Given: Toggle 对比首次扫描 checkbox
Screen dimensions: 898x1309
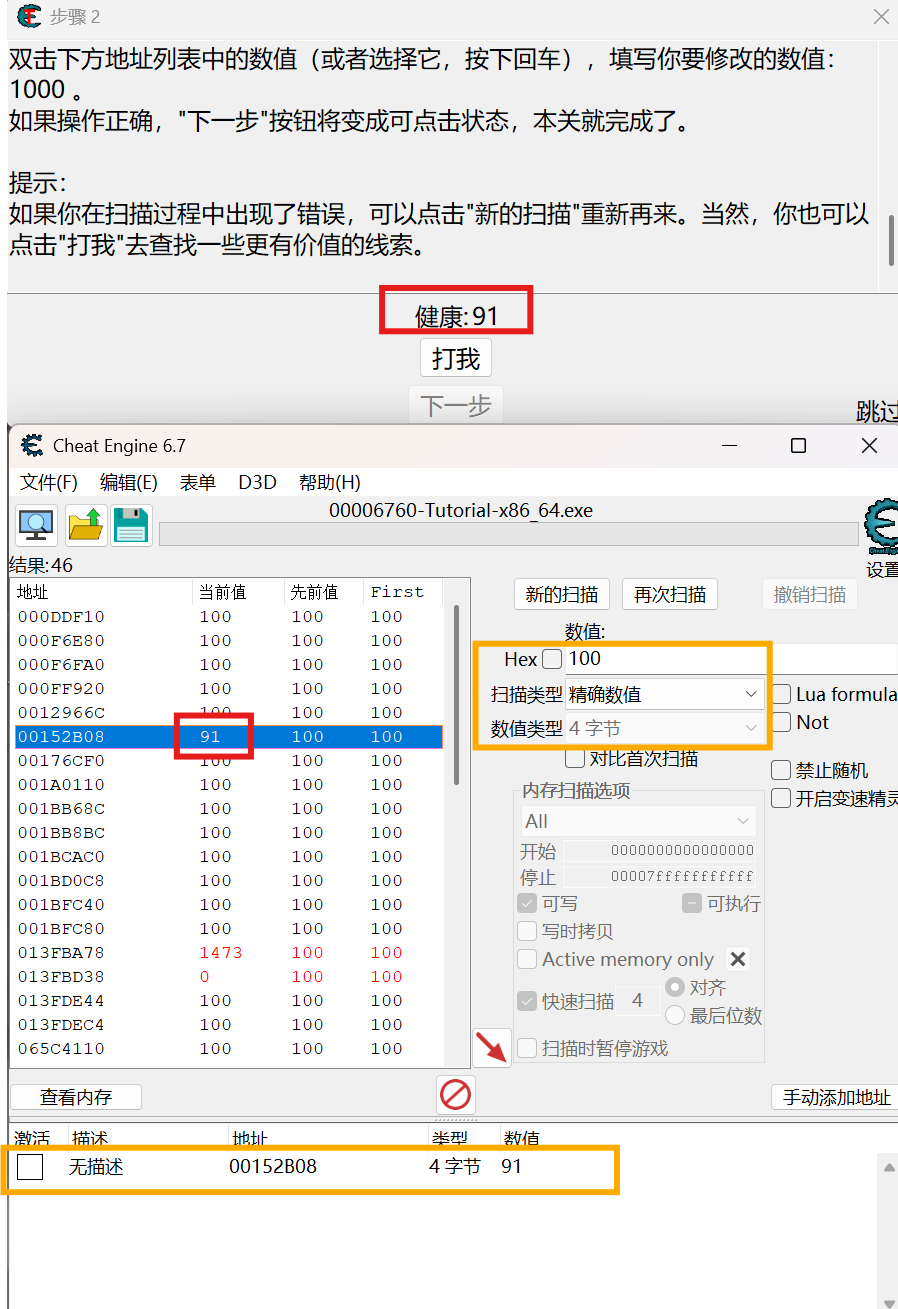Looking at the screenshot, I should 575,758.
